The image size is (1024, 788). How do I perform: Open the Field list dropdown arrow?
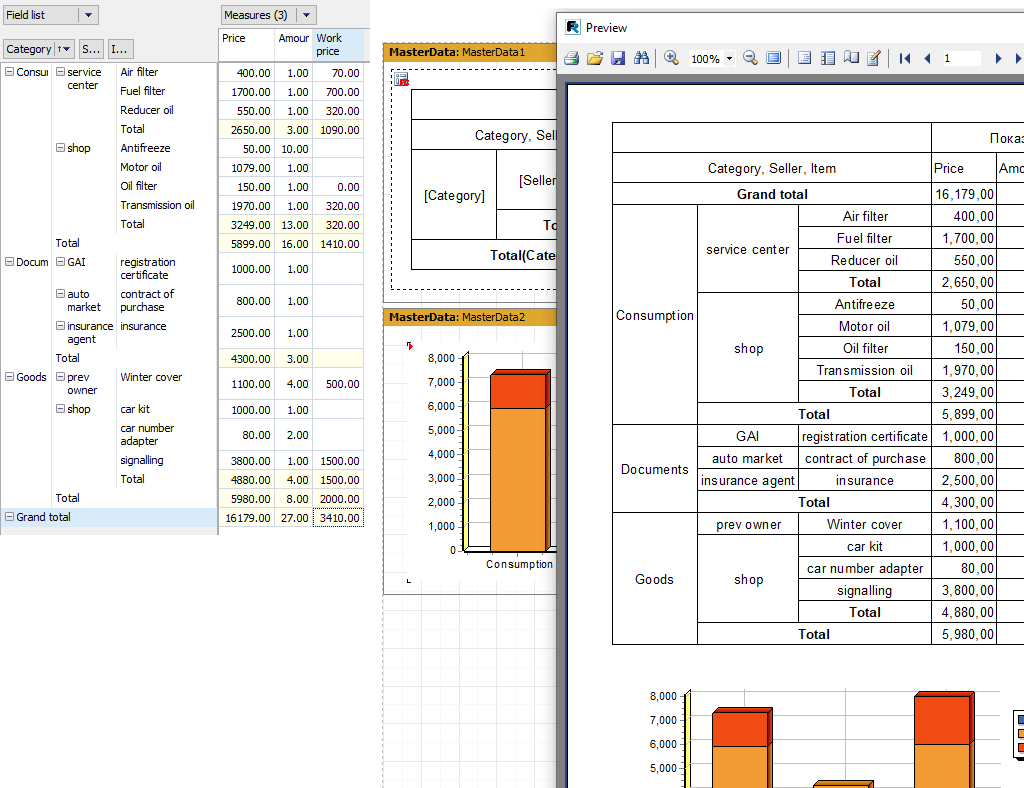coord(88,15)
